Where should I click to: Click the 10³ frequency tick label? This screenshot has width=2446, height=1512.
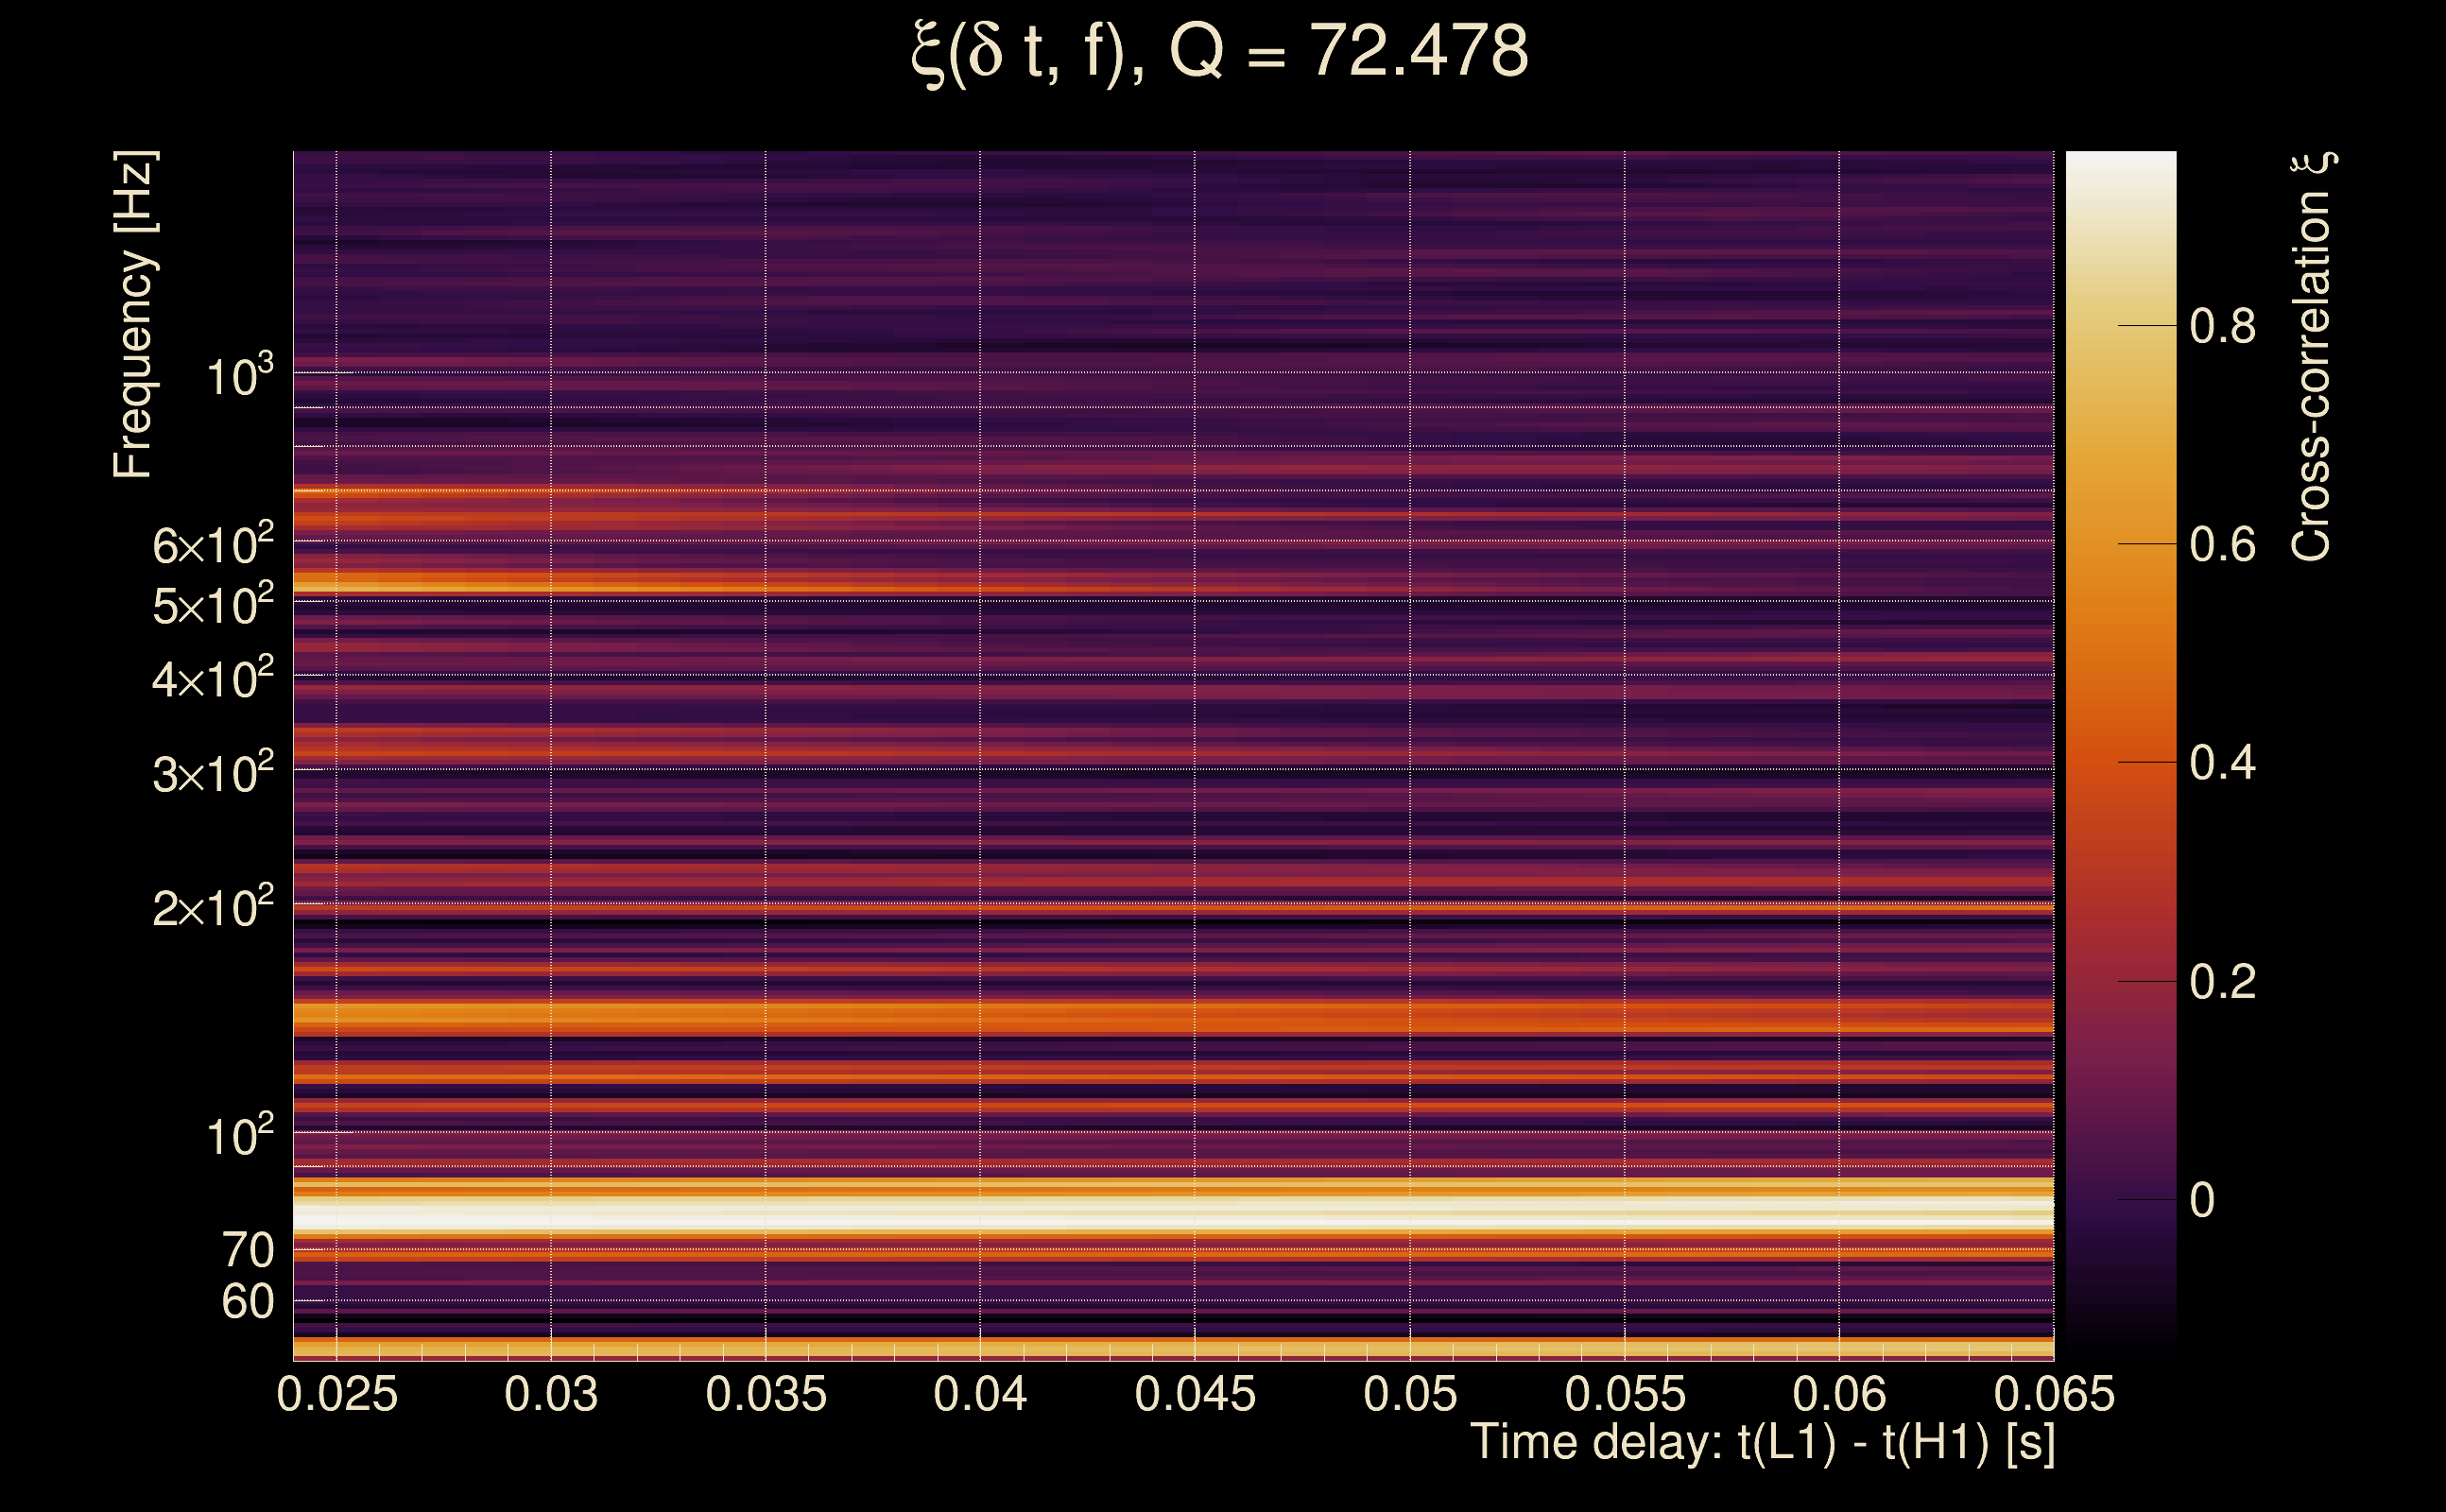coord(239,377)
